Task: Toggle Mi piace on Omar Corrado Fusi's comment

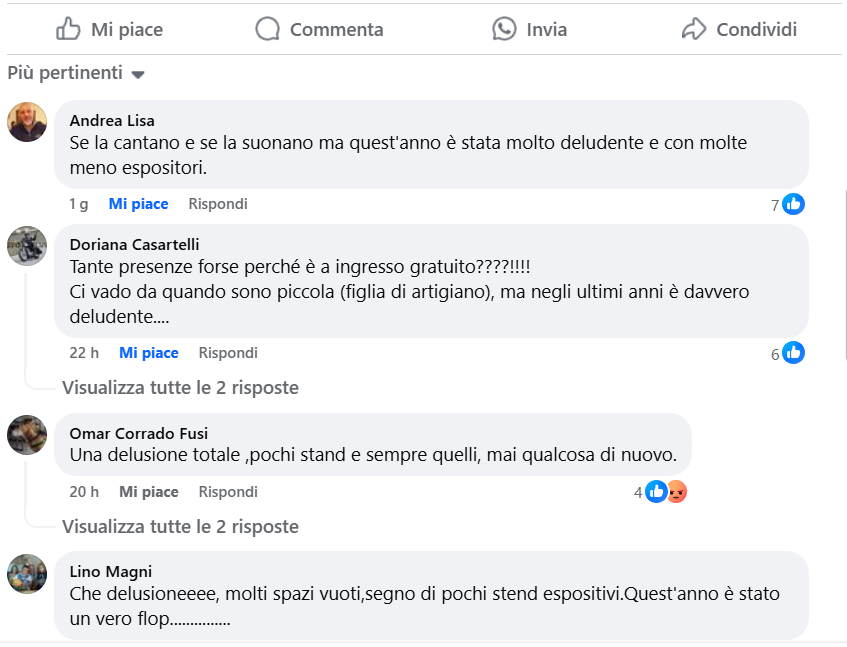Action: (148, 492)
